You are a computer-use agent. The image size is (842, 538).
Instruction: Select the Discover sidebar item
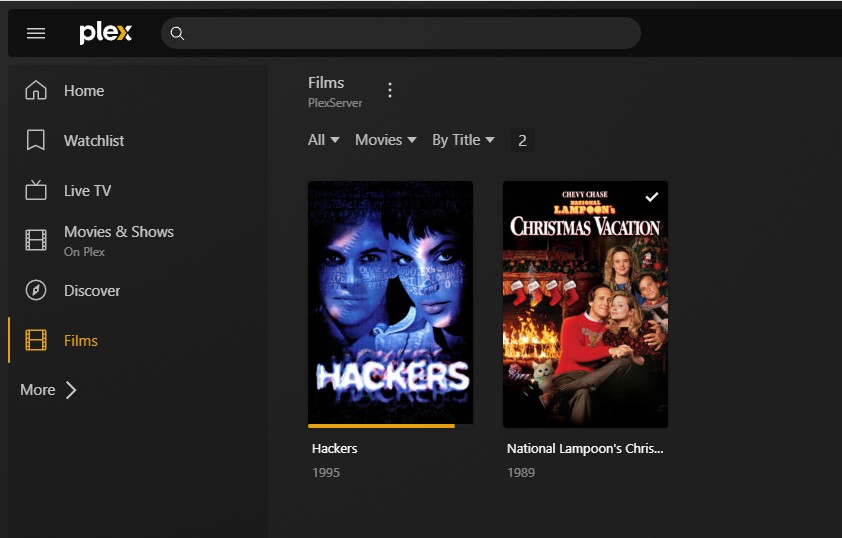[x=92, y=290]
